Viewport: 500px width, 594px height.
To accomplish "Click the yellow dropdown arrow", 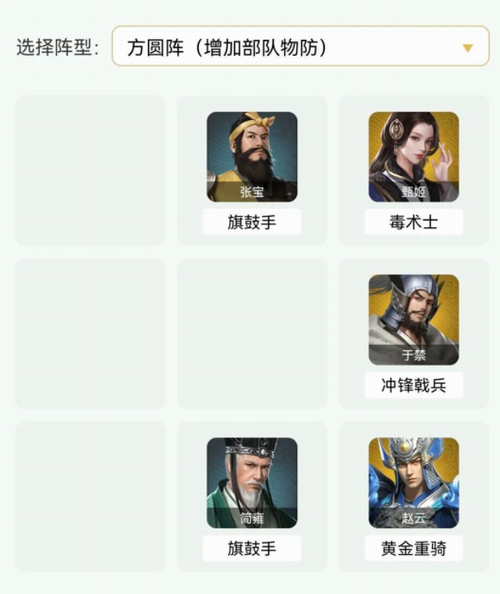I will (468, 48).
